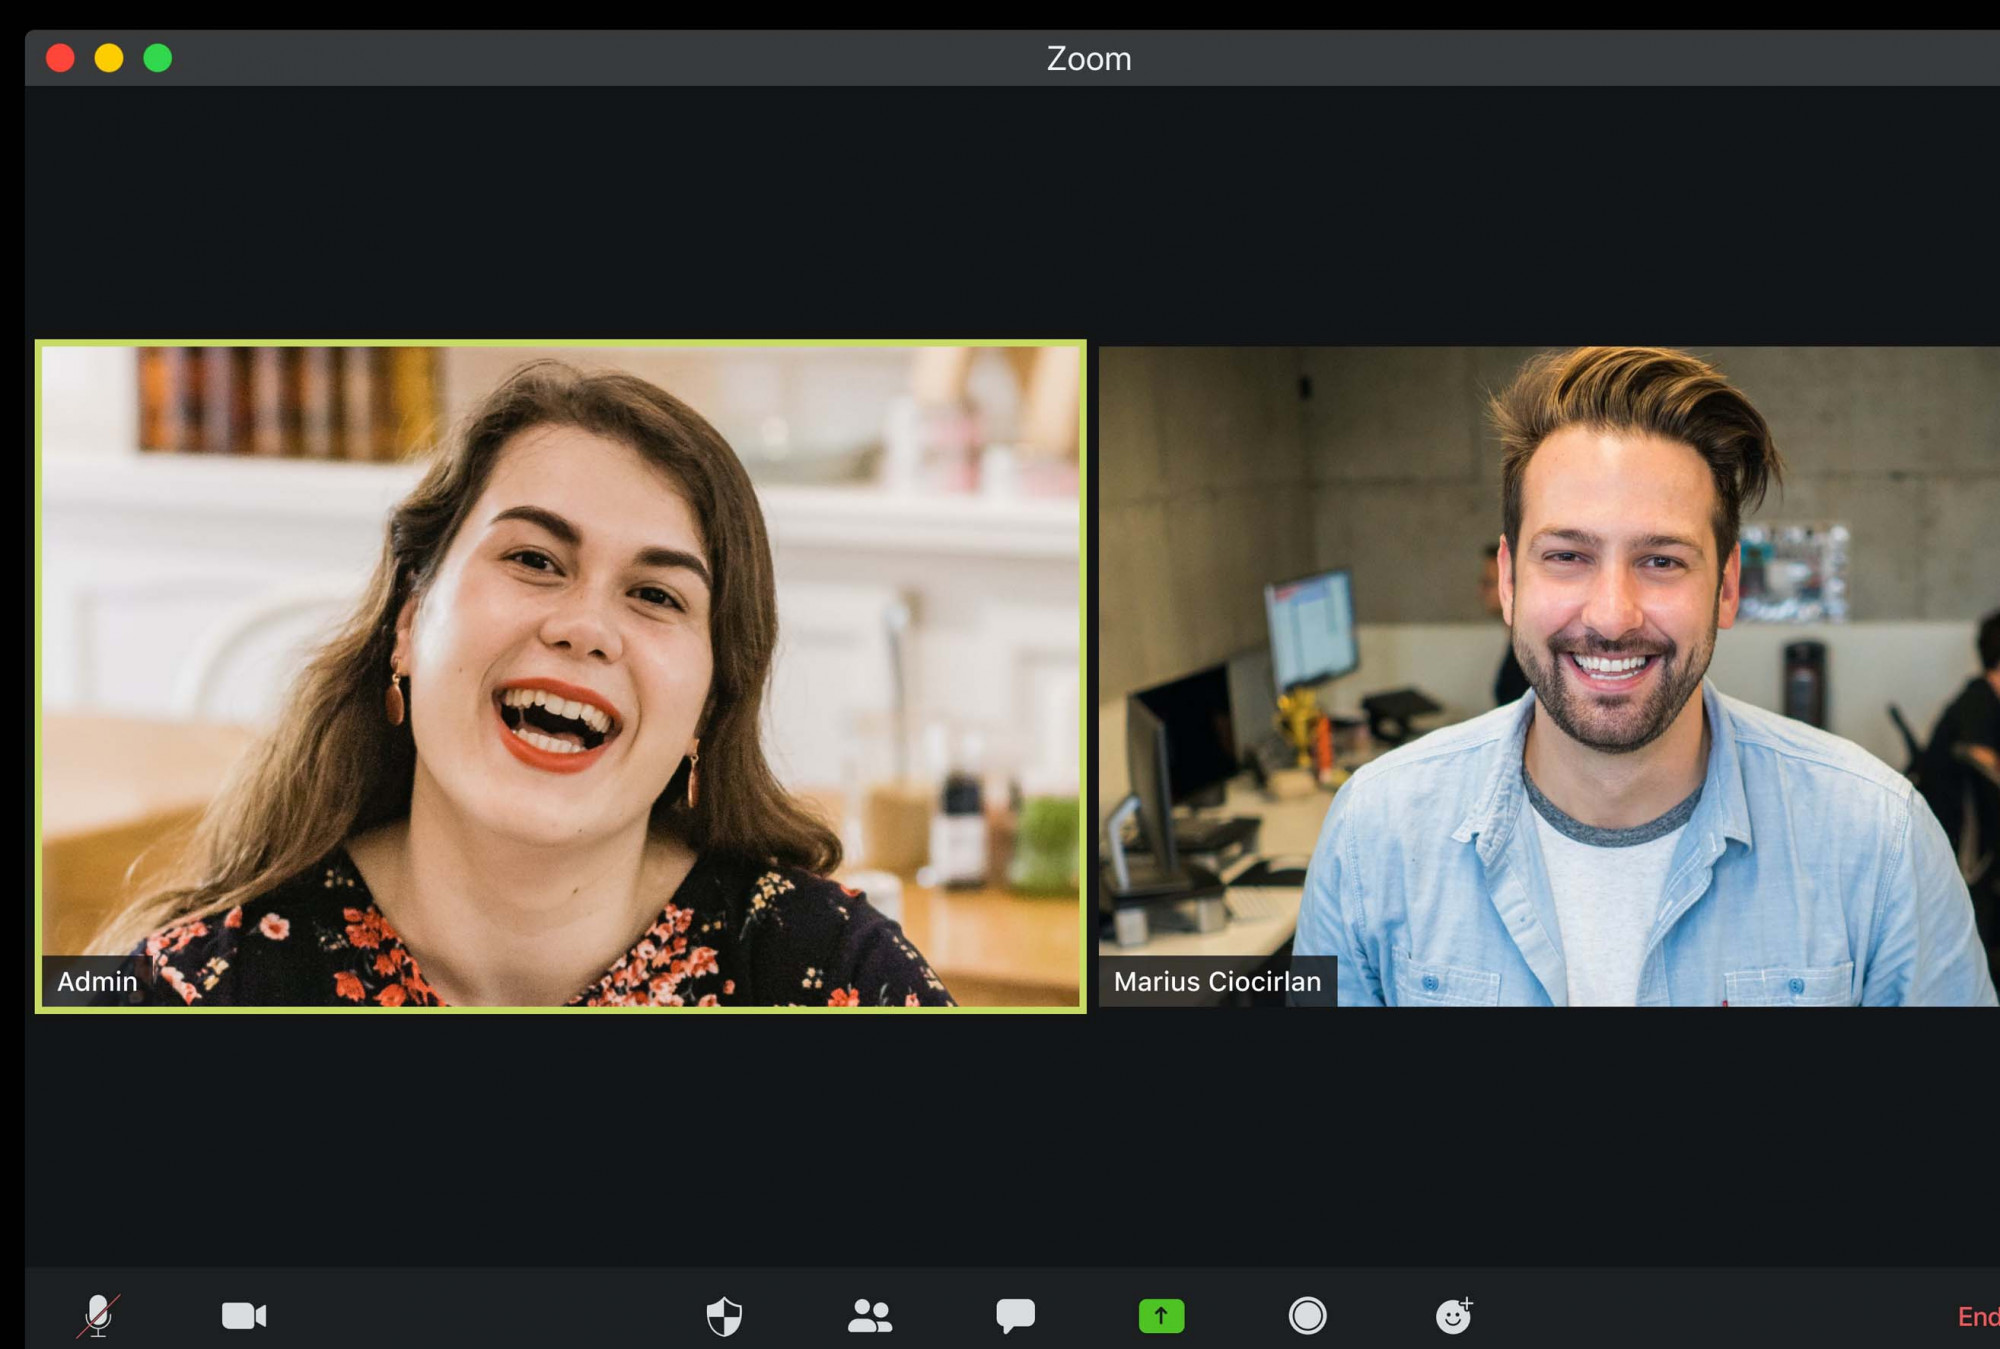Click the Zoom window title
The height and width of the screenshot is (1349, 2000).
click(x=1089, y=59)
